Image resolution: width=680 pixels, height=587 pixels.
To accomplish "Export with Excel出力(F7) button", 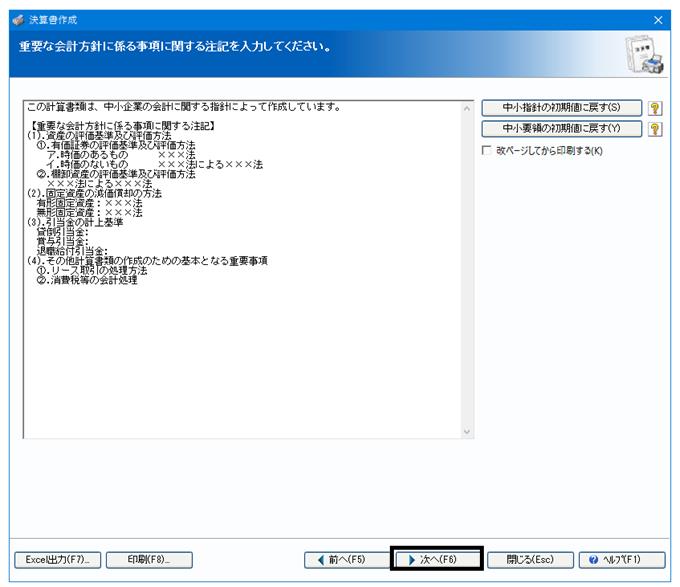I will 58,560.
